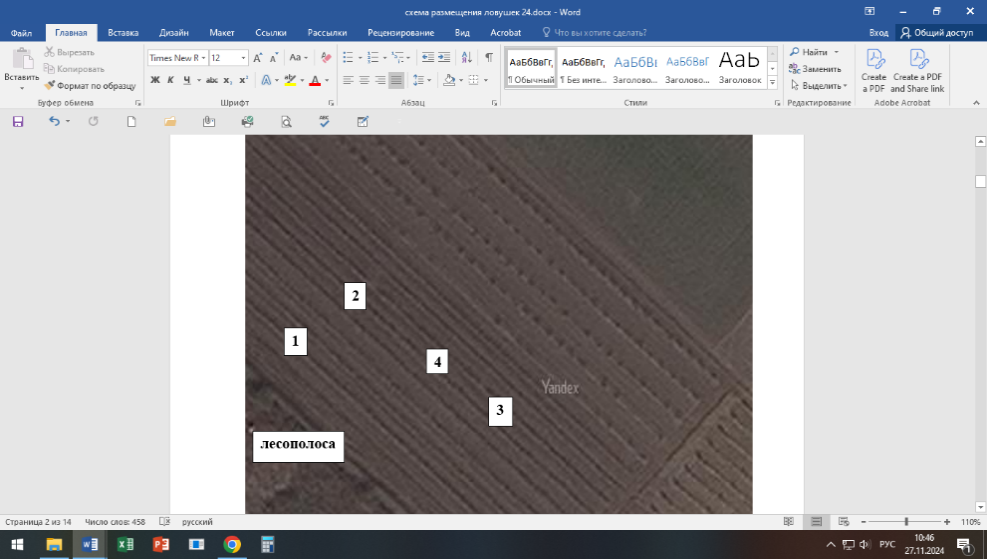
Task: Create a new blank document
Action: pyautogui.click(x=132, y=121)
